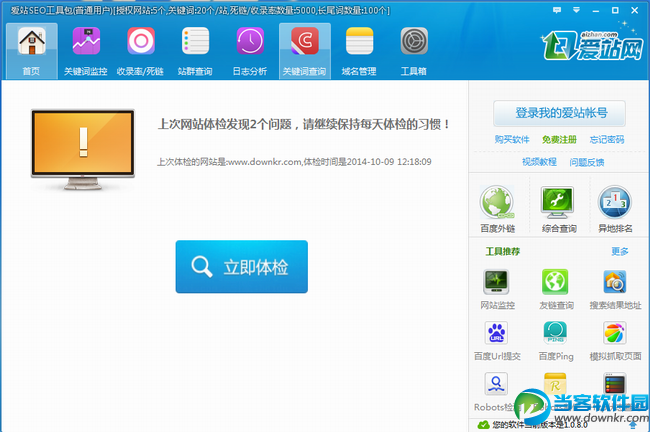Click the title bar message bubble icon

click(x=557, y=10)
